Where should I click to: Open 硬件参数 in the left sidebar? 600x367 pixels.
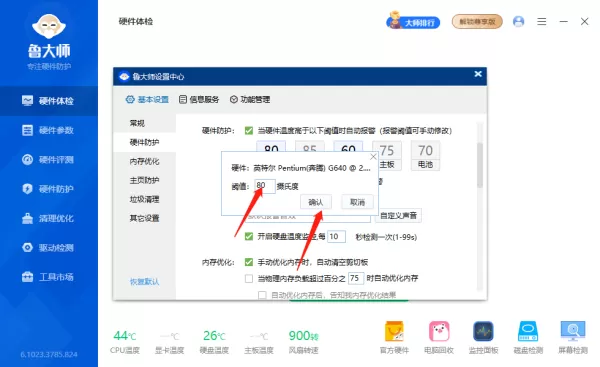[49, 130]
